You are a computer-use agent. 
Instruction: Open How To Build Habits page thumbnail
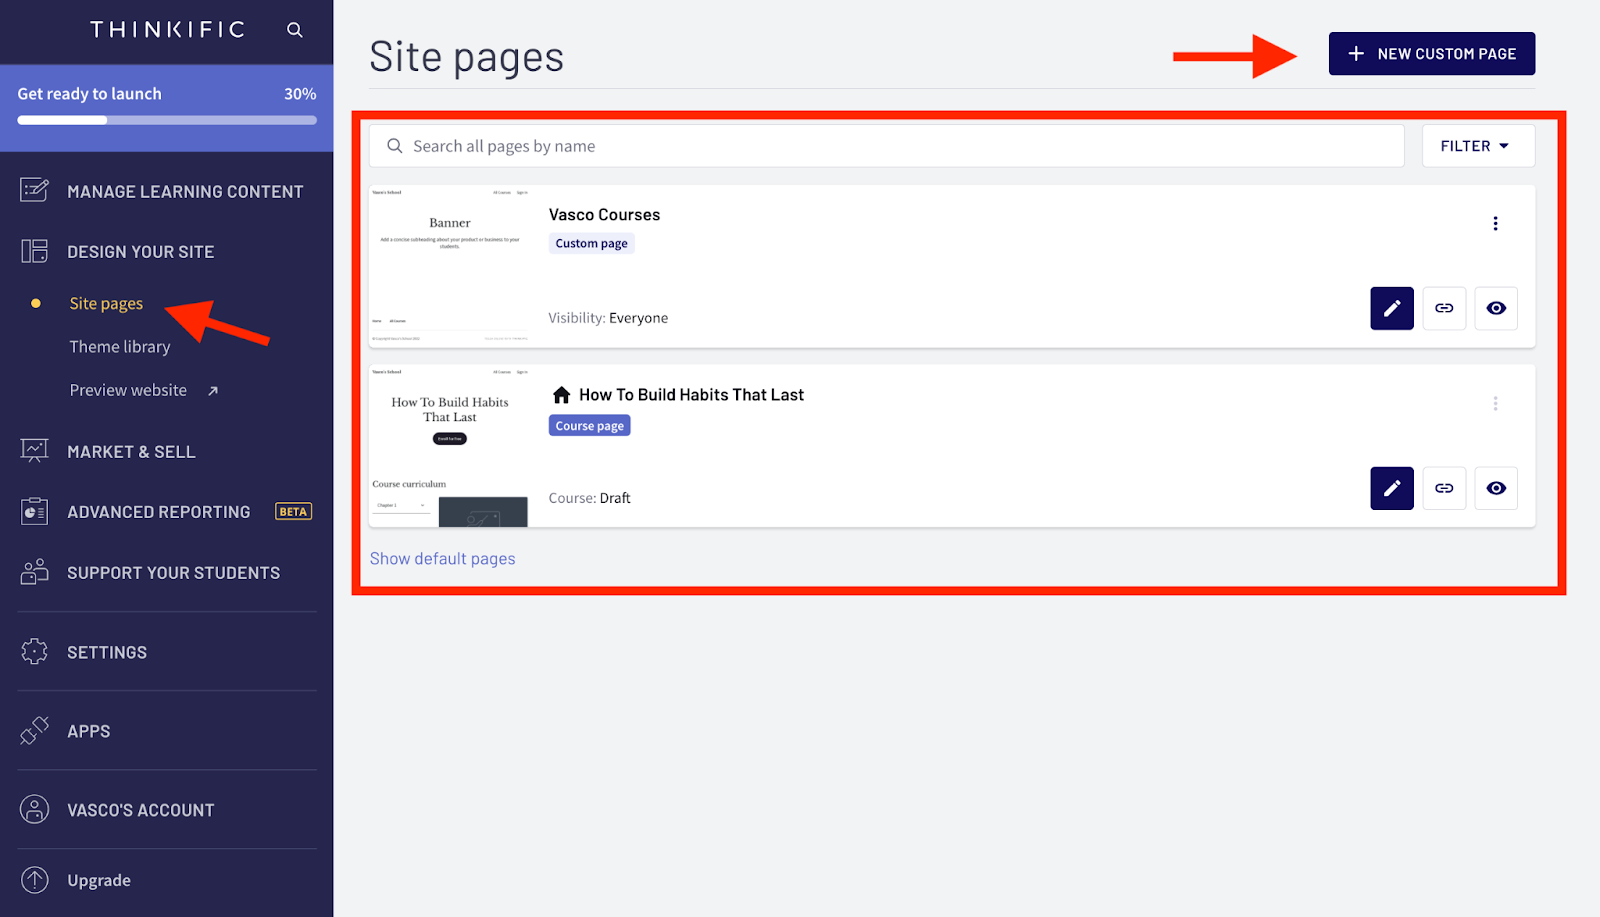click(x=449, y=446)
